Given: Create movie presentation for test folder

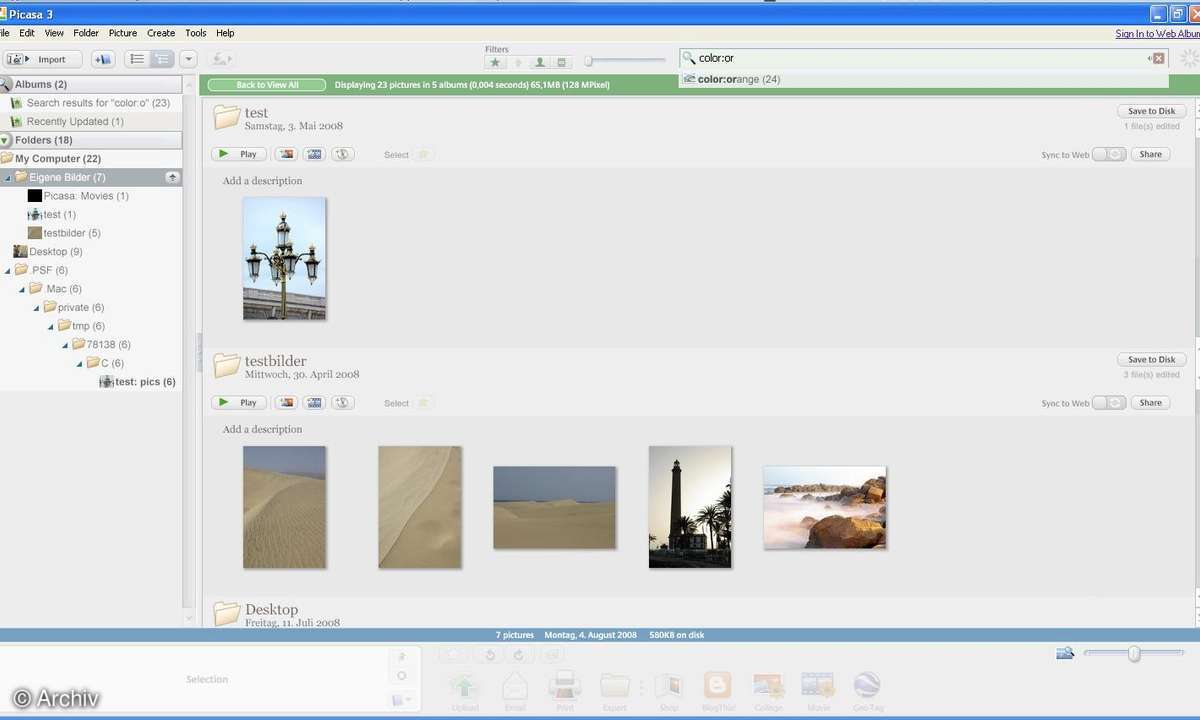Looking at the screenshot, I should (x=315, y=154).
